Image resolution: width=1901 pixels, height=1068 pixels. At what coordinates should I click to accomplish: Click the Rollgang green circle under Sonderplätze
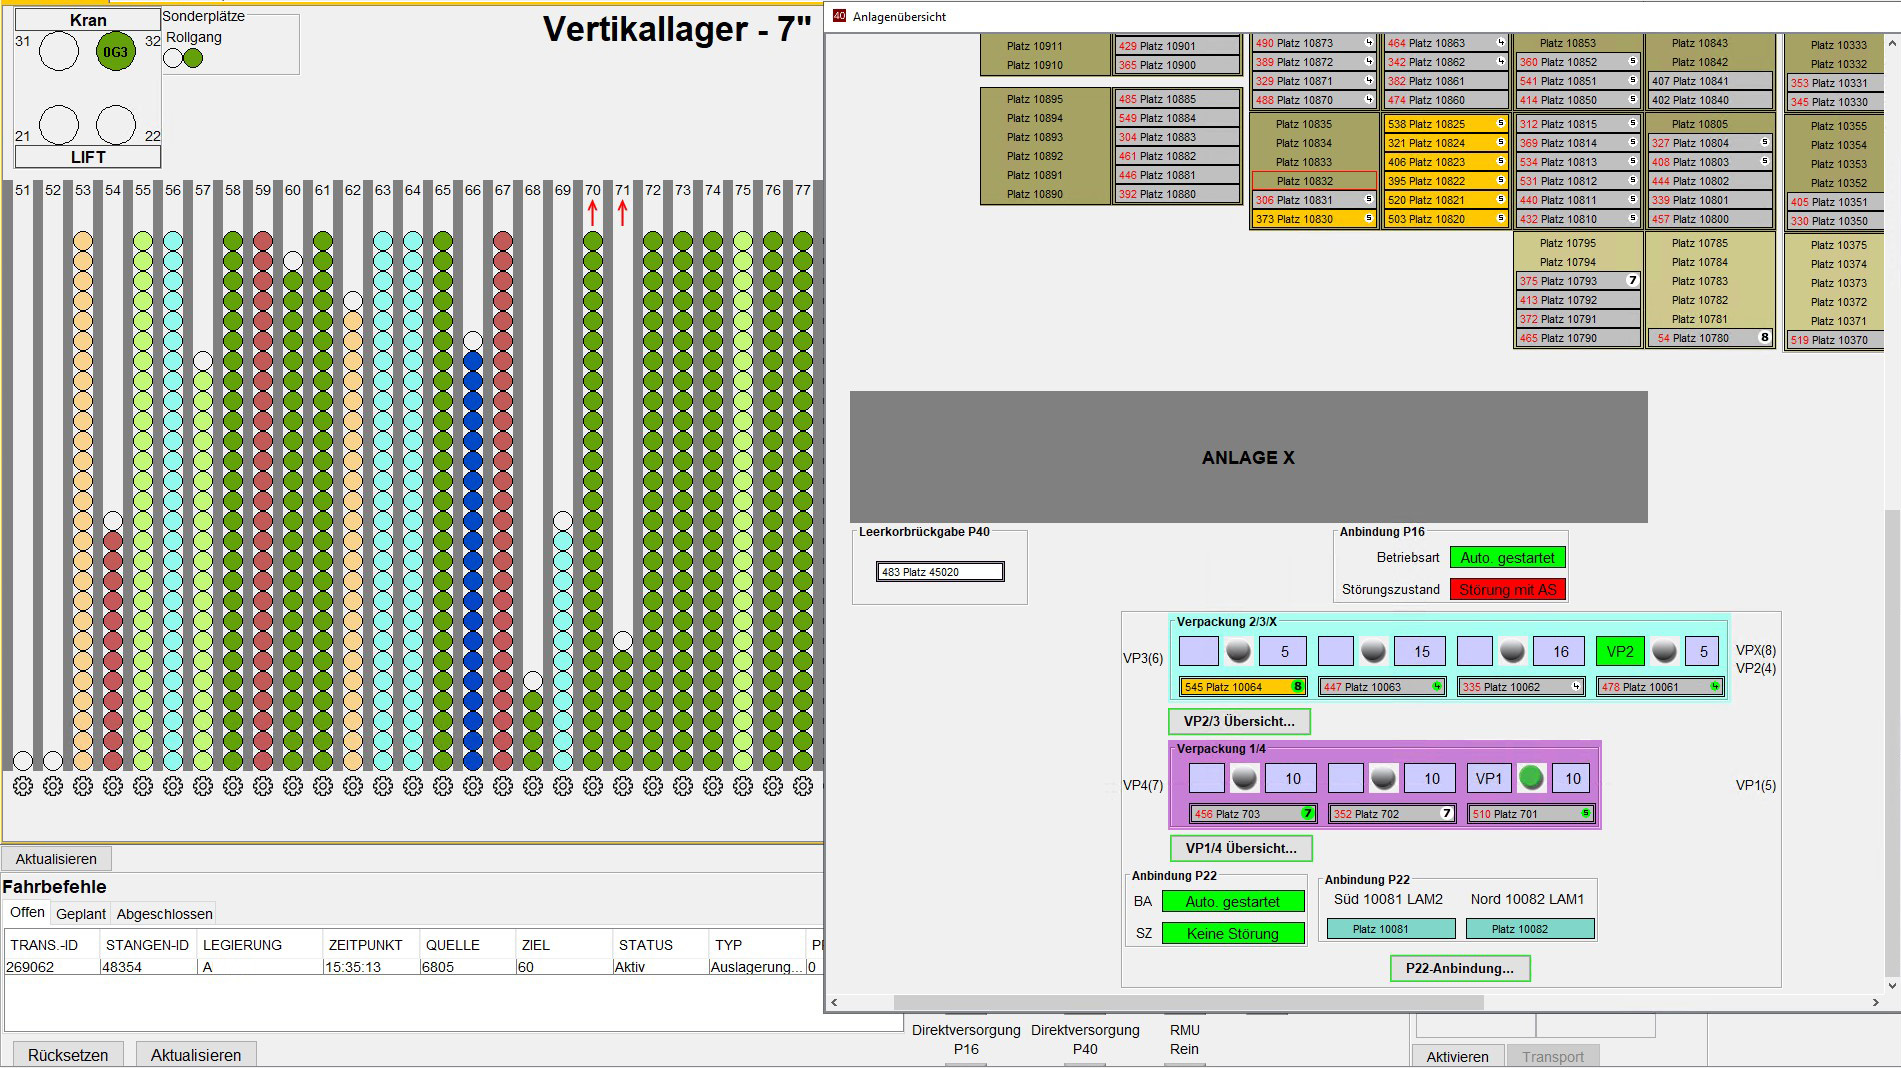tap(191, 58)
